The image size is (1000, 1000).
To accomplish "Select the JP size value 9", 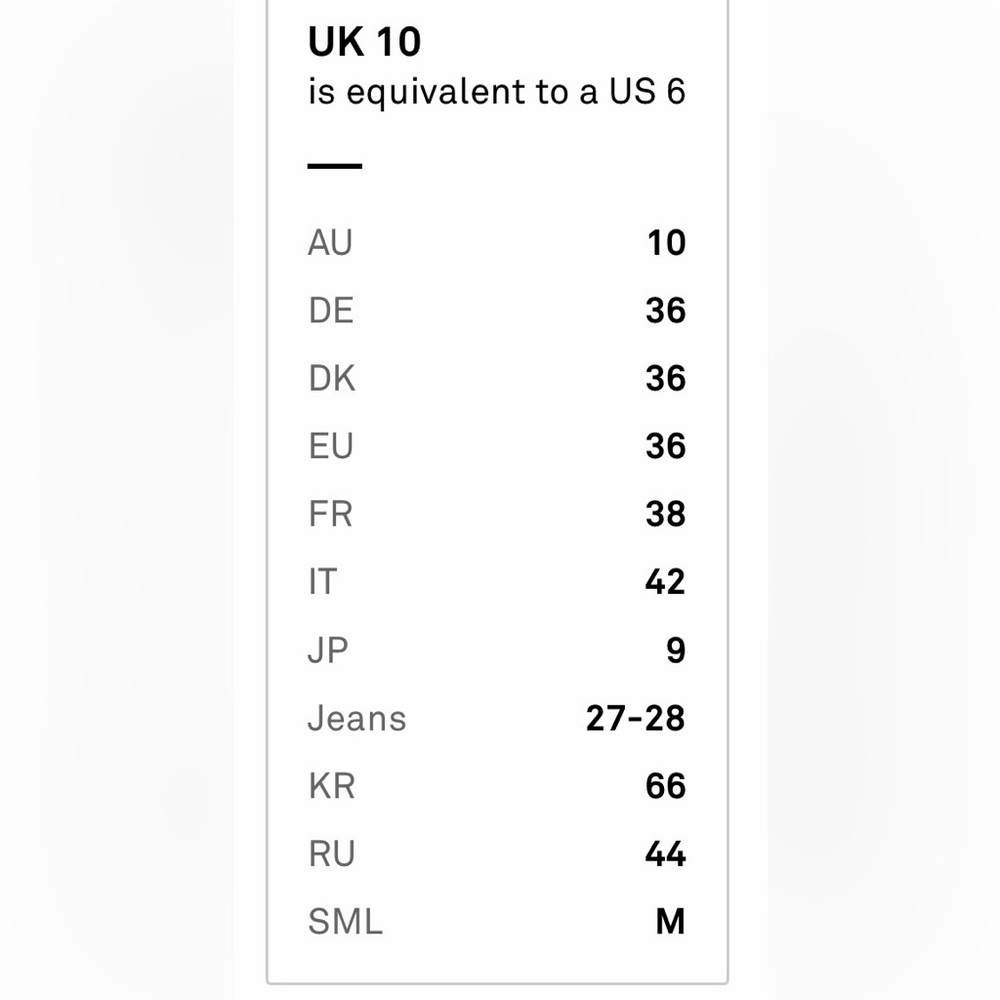I will pyautogui.click(x=675, y=651).
